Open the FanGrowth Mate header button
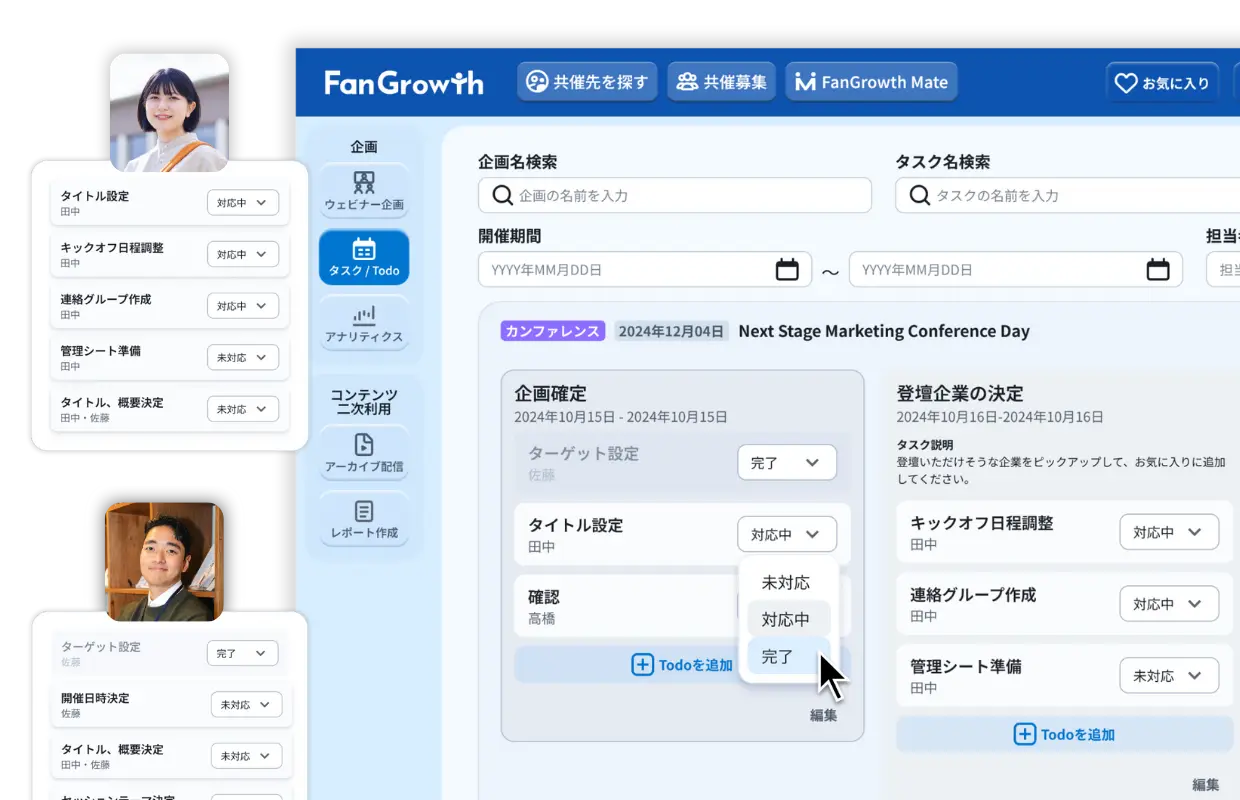 871,82
